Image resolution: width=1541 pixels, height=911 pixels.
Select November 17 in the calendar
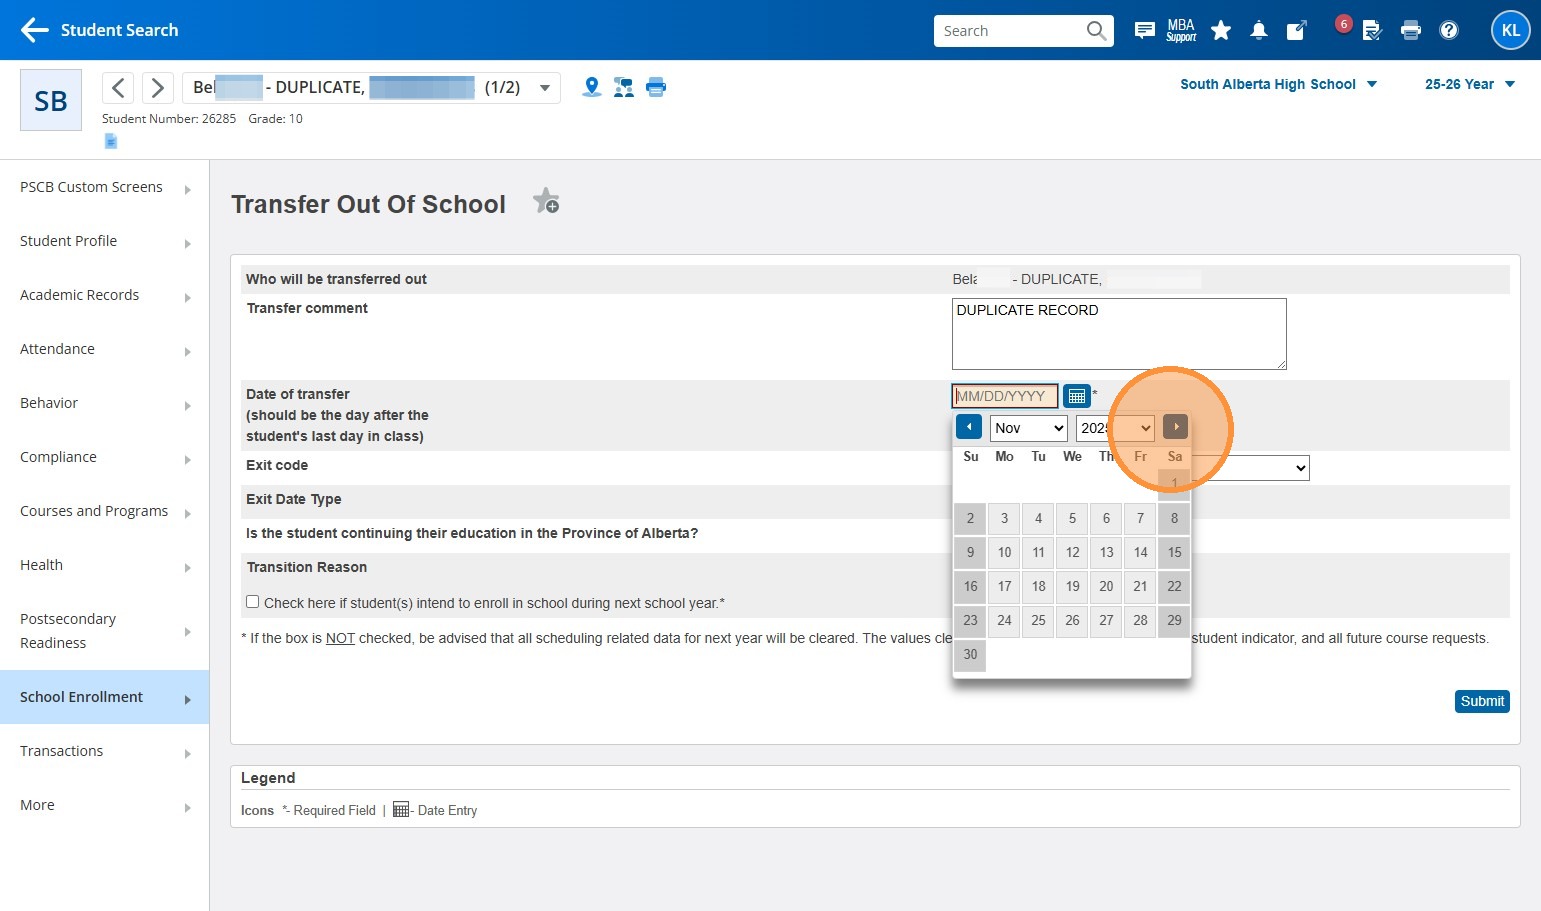[1004, 587]
